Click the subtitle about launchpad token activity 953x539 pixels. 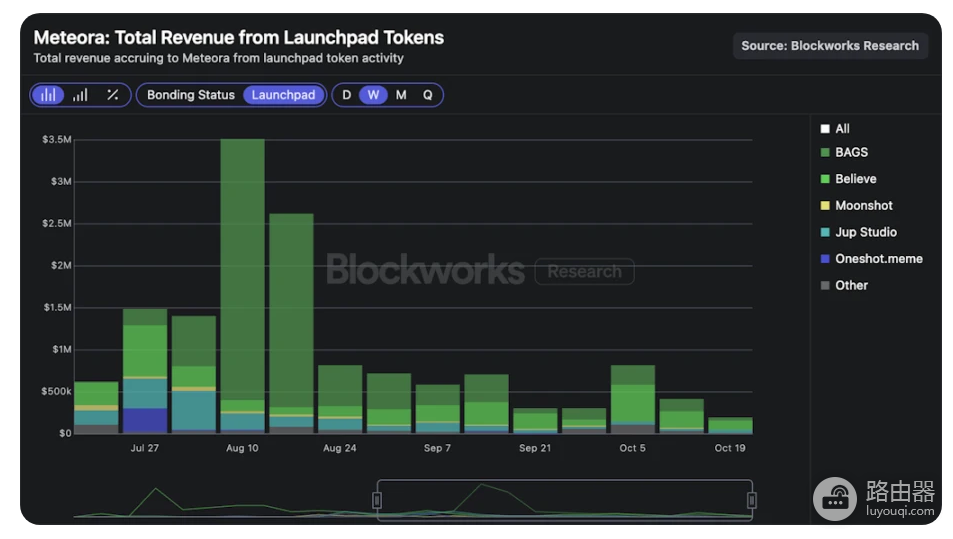click(218, 58)
